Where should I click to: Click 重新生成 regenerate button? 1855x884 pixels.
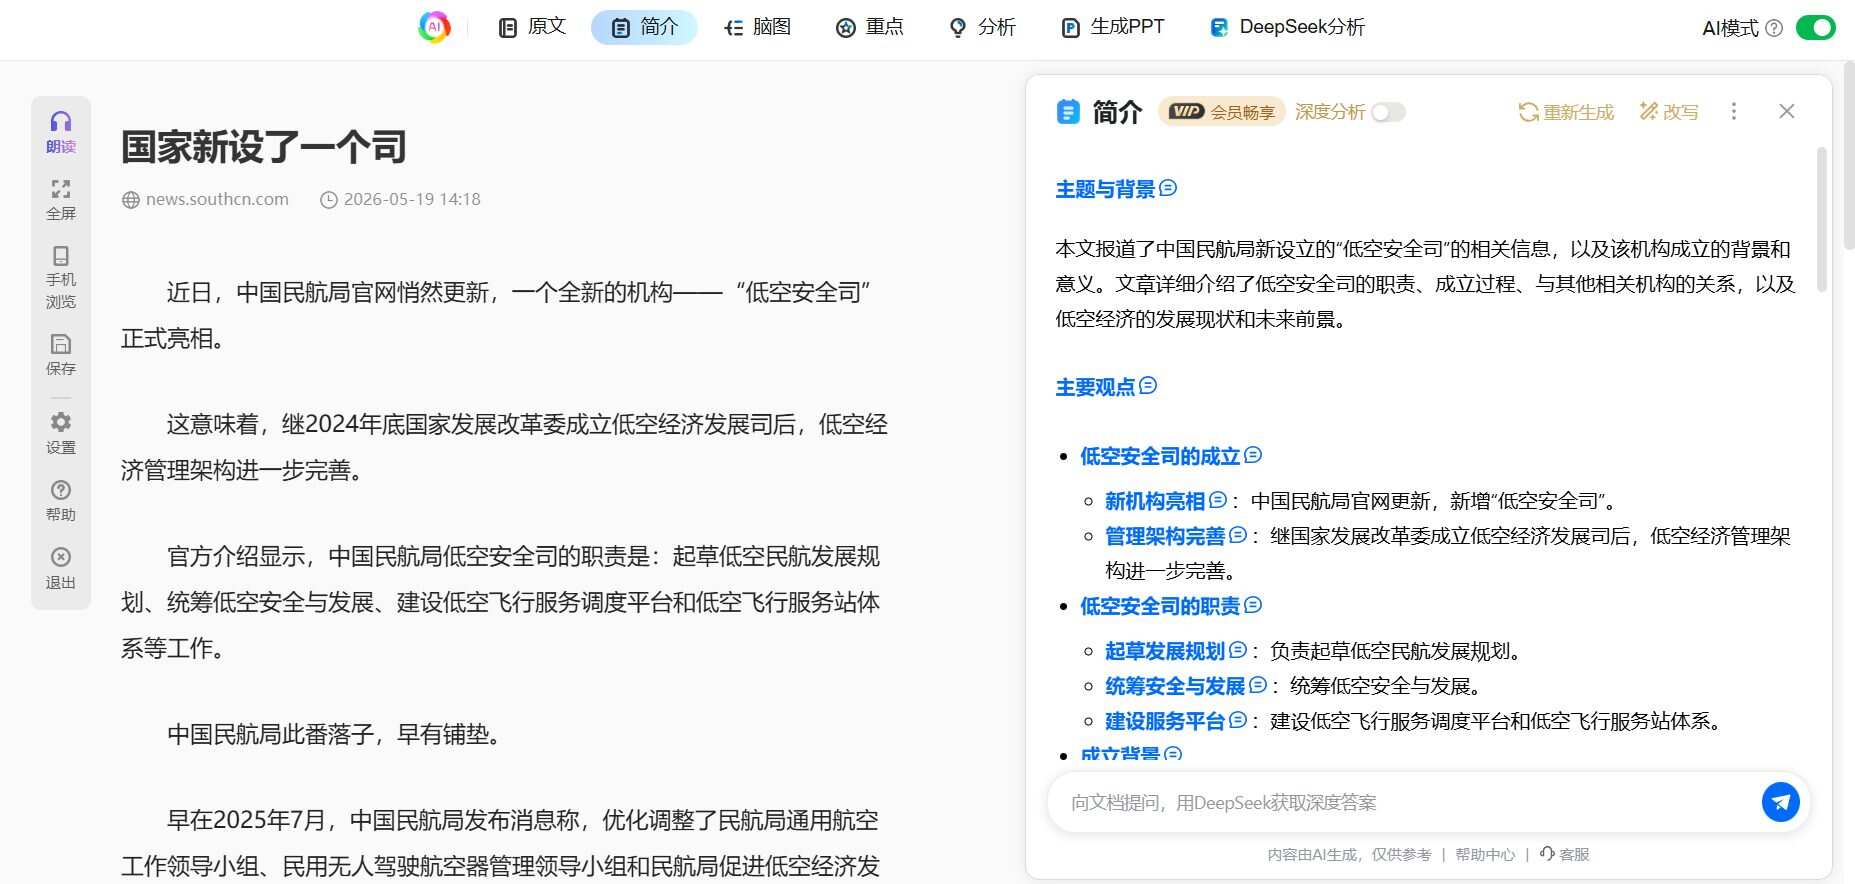(x=1566, y=112)
